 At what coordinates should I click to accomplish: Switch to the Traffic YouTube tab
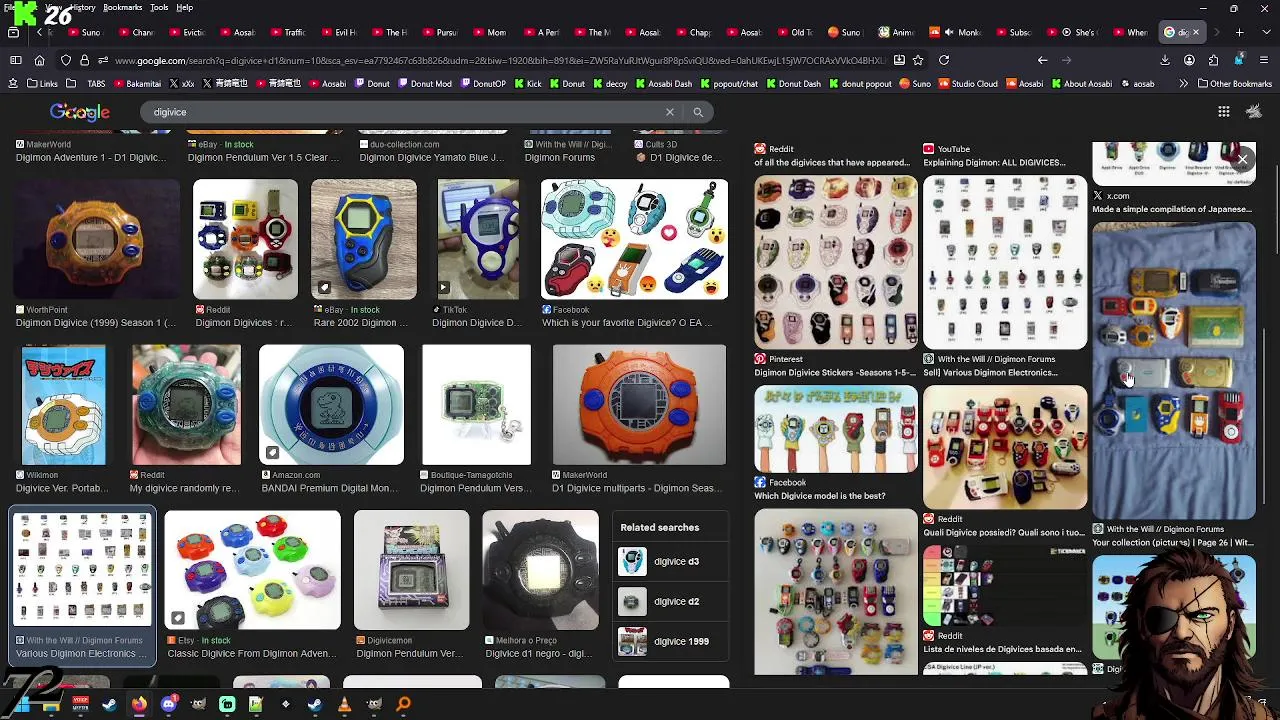[287, 32]
